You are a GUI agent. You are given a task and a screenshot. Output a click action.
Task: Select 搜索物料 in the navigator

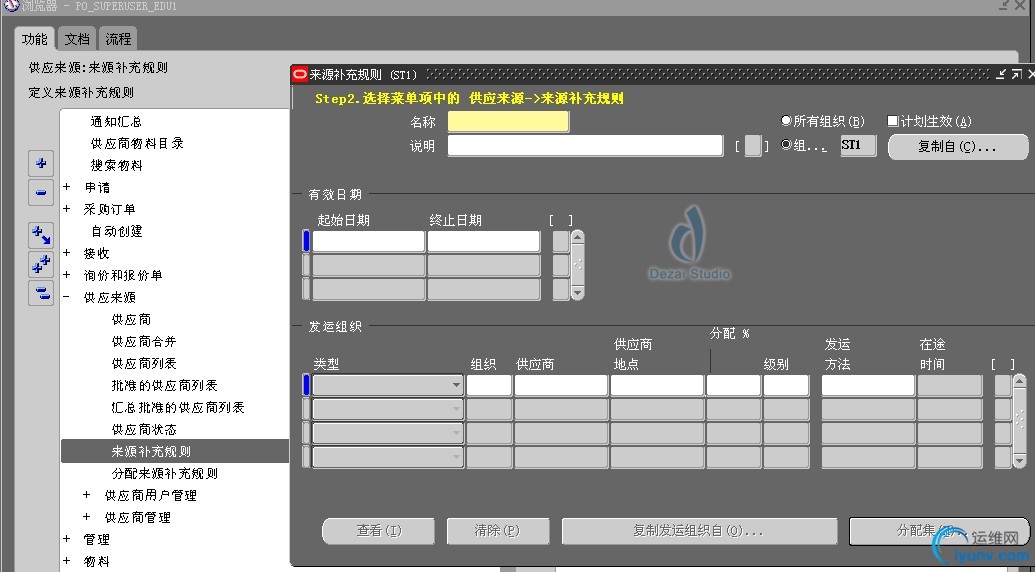[116, 166]
